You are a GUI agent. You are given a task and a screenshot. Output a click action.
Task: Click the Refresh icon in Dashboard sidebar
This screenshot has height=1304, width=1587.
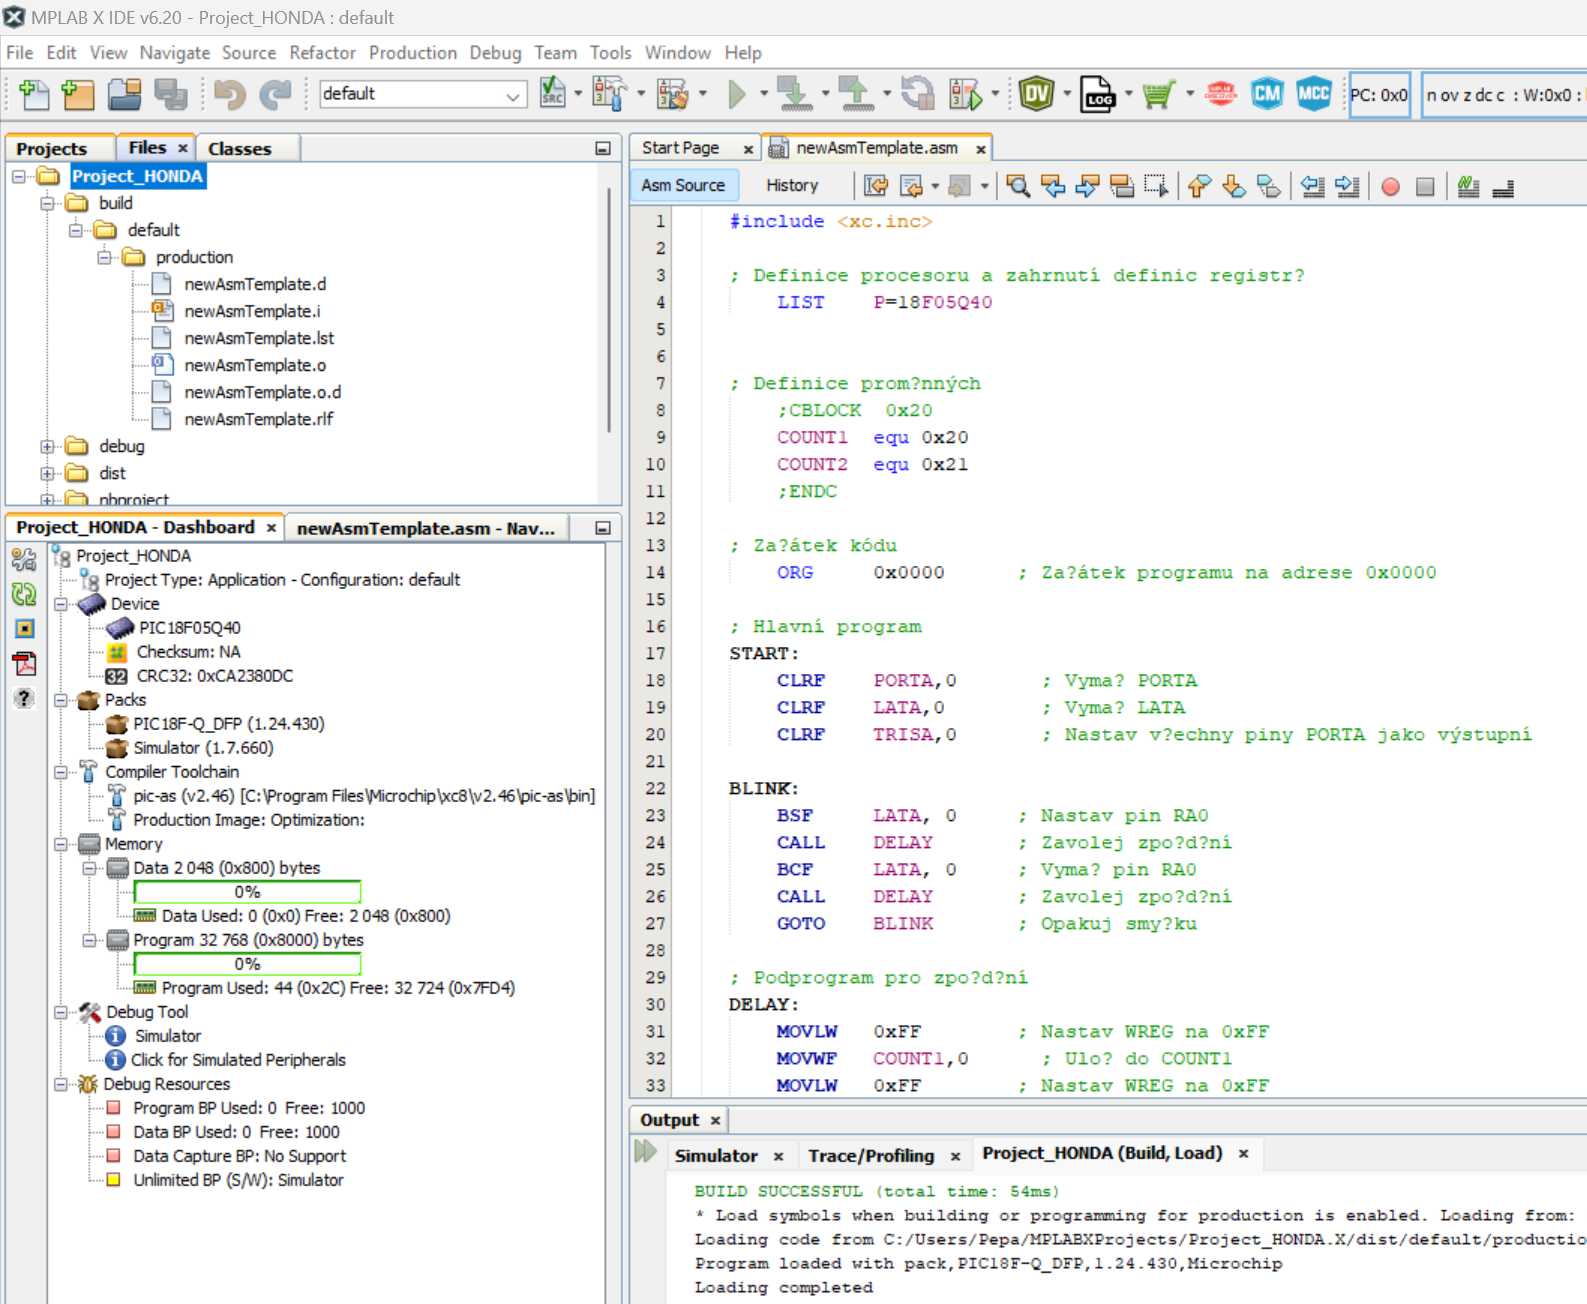[24, 594]
